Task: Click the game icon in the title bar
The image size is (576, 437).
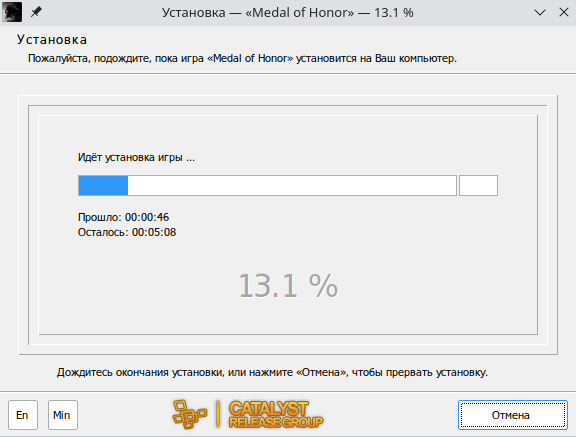Action: point(12,12)
